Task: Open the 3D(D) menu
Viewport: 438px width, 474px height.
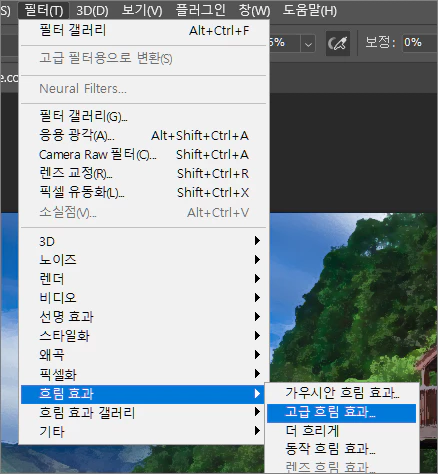Action: 92,10
